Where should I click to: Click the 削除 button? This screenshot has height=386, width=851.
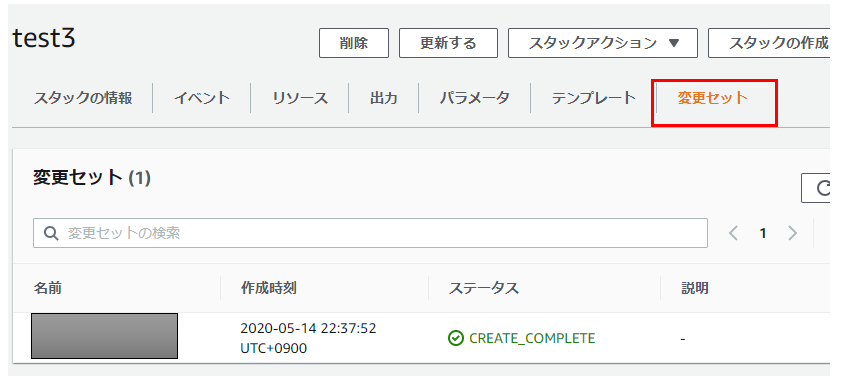(354, 43)
